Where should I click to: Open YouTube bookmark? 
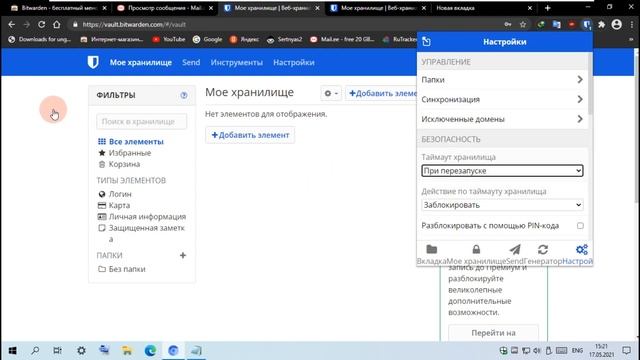point(169,40)
